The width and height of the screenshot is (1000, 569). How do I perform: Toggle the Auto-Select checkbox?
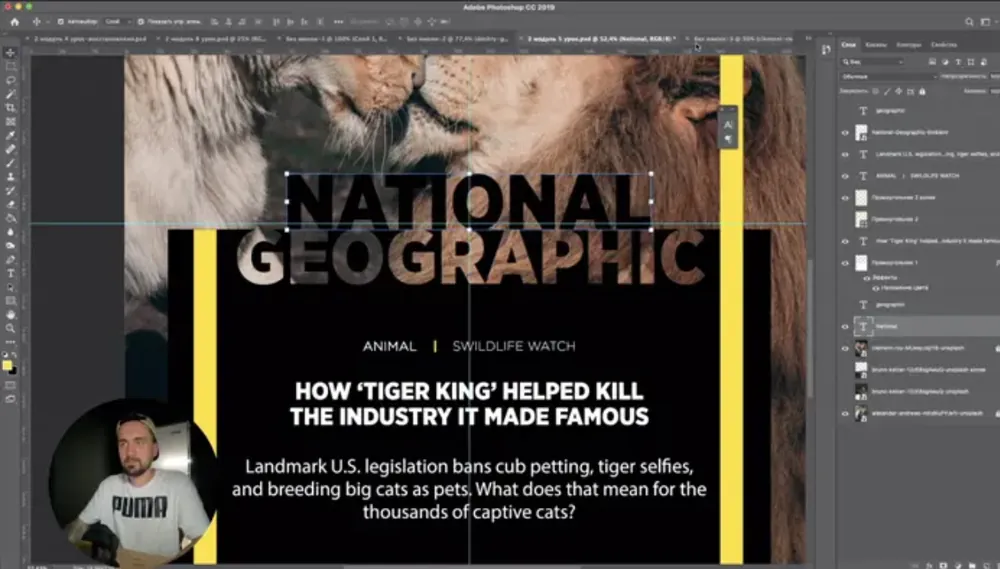click(x=61, y=22)
